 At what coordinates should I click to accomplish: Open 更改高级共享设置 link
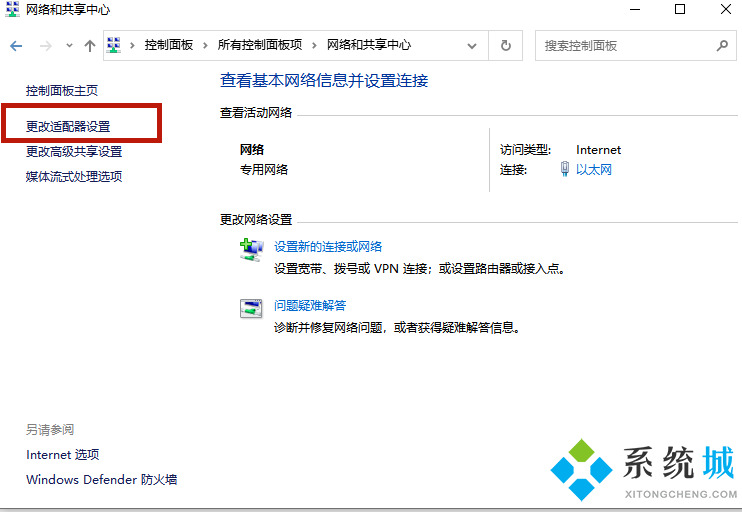(x=74, y=152)
